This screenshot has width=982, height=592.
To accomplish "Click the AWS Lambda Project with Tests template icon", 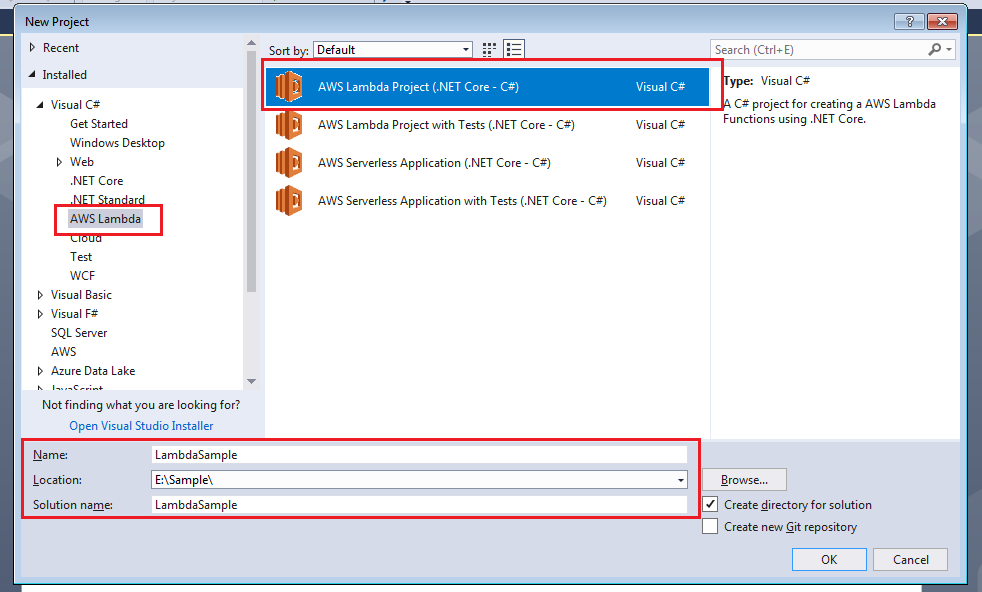I will coord(289,124).
